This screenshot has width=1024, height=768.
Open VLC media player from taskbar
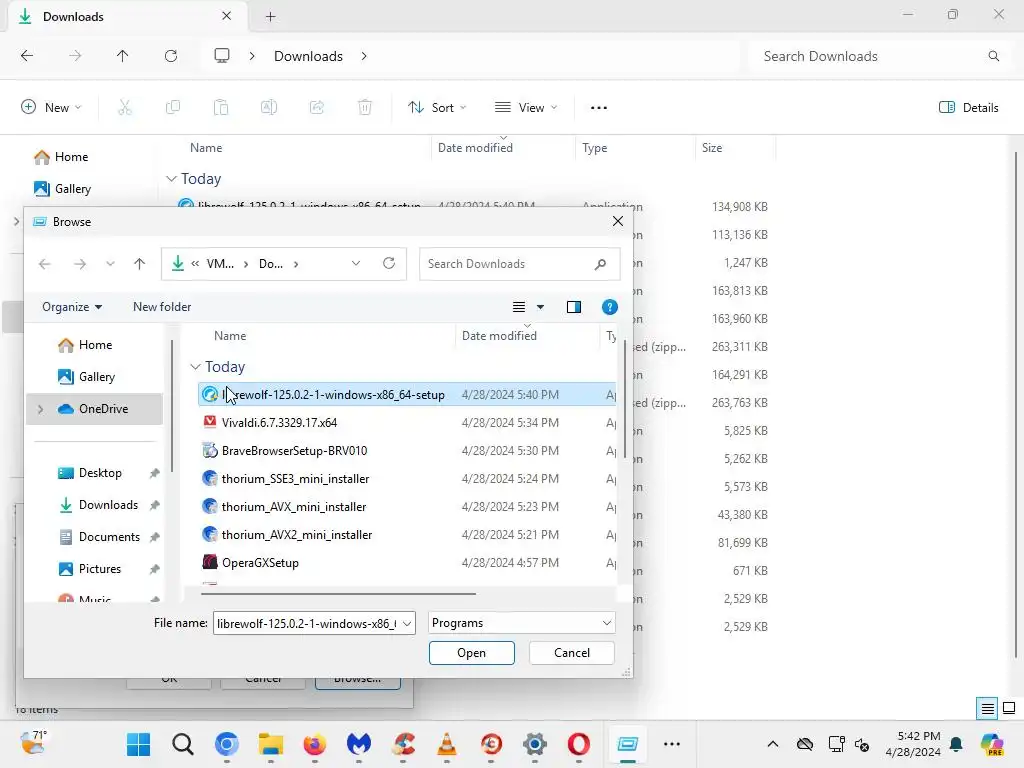tap(447, 744)
